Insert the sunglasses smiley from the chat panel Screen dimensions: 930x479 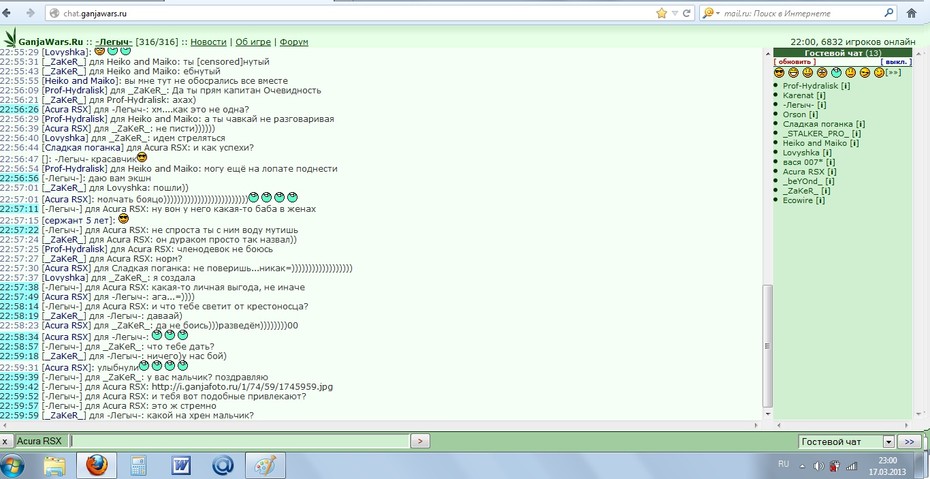coord(779,72)
